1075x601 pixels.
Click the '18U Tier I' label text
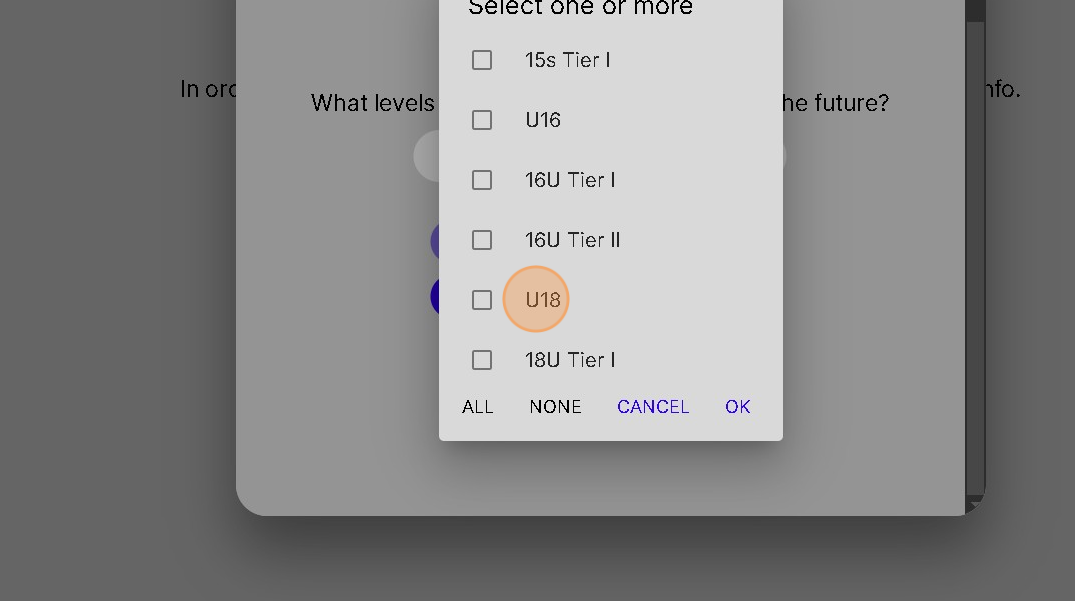tap(570, 360)
